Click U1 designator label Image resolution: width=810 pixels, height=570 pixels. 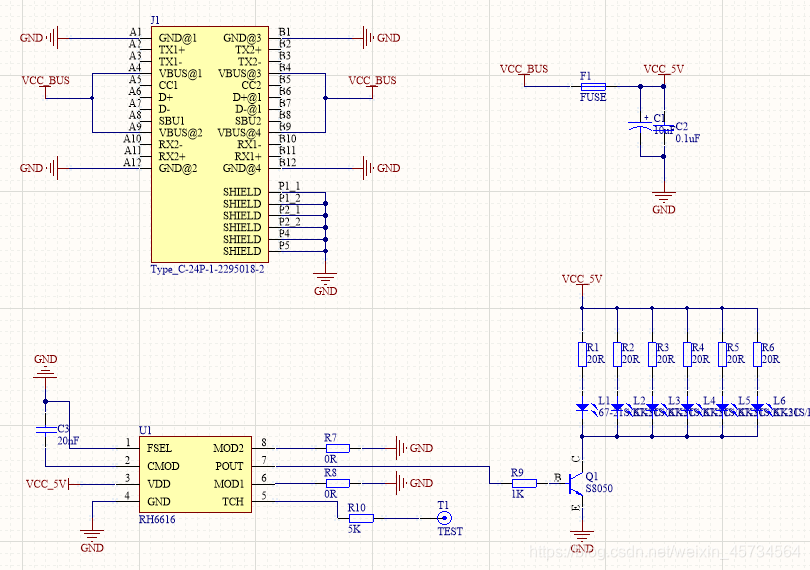145,430
